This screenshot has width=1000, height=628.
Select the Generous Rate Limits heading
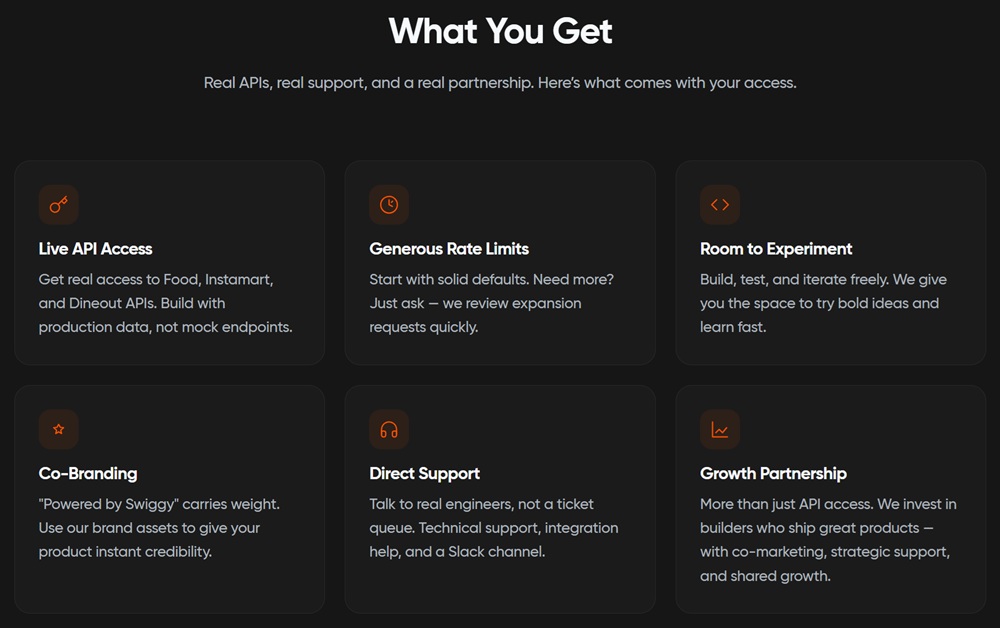point(449,249)
